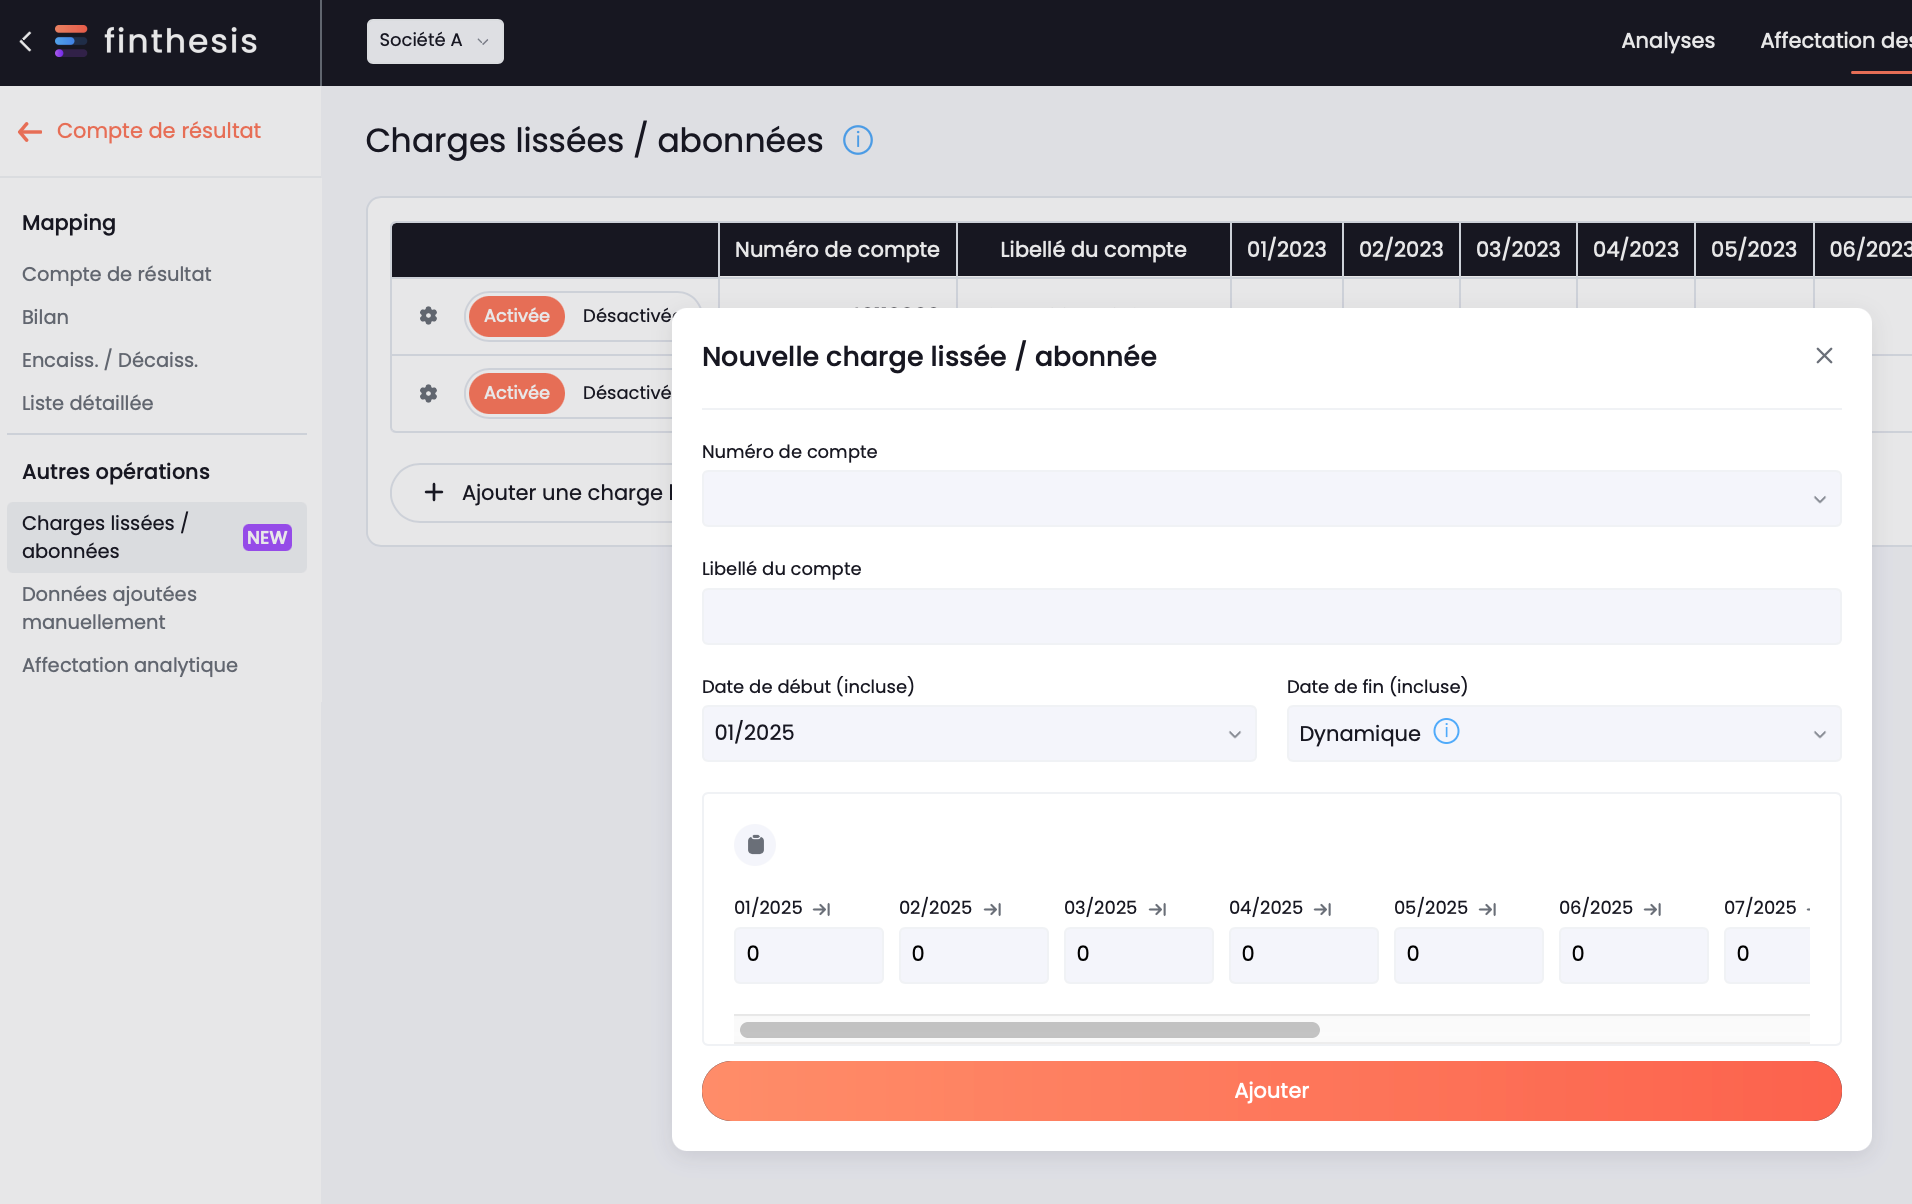Open the Date de début dropdown

[x=979, y=734]
